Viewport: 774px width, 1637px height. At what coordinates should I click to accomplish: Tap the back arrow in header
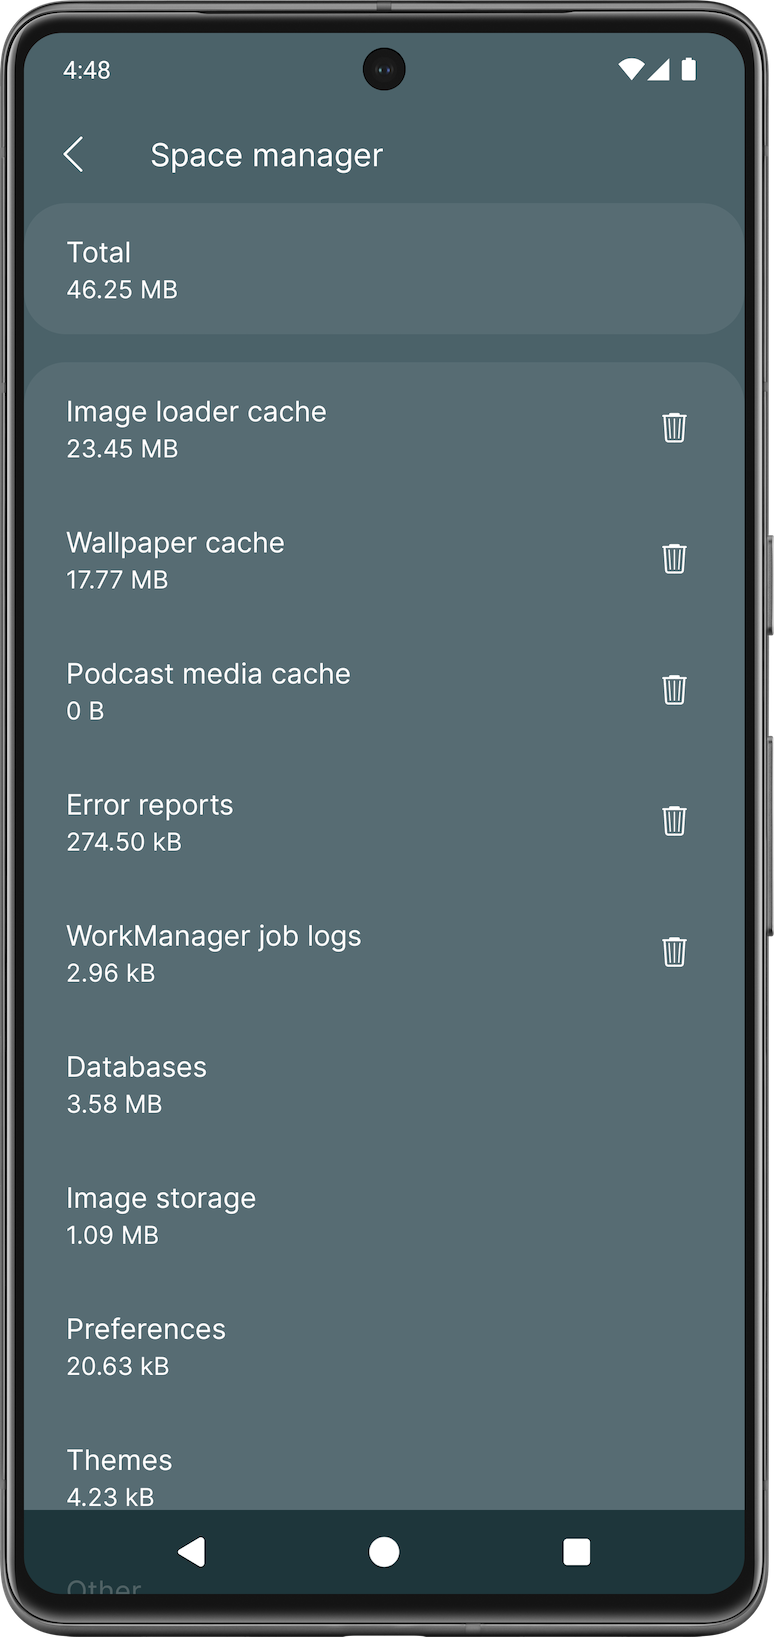(74, 155)
